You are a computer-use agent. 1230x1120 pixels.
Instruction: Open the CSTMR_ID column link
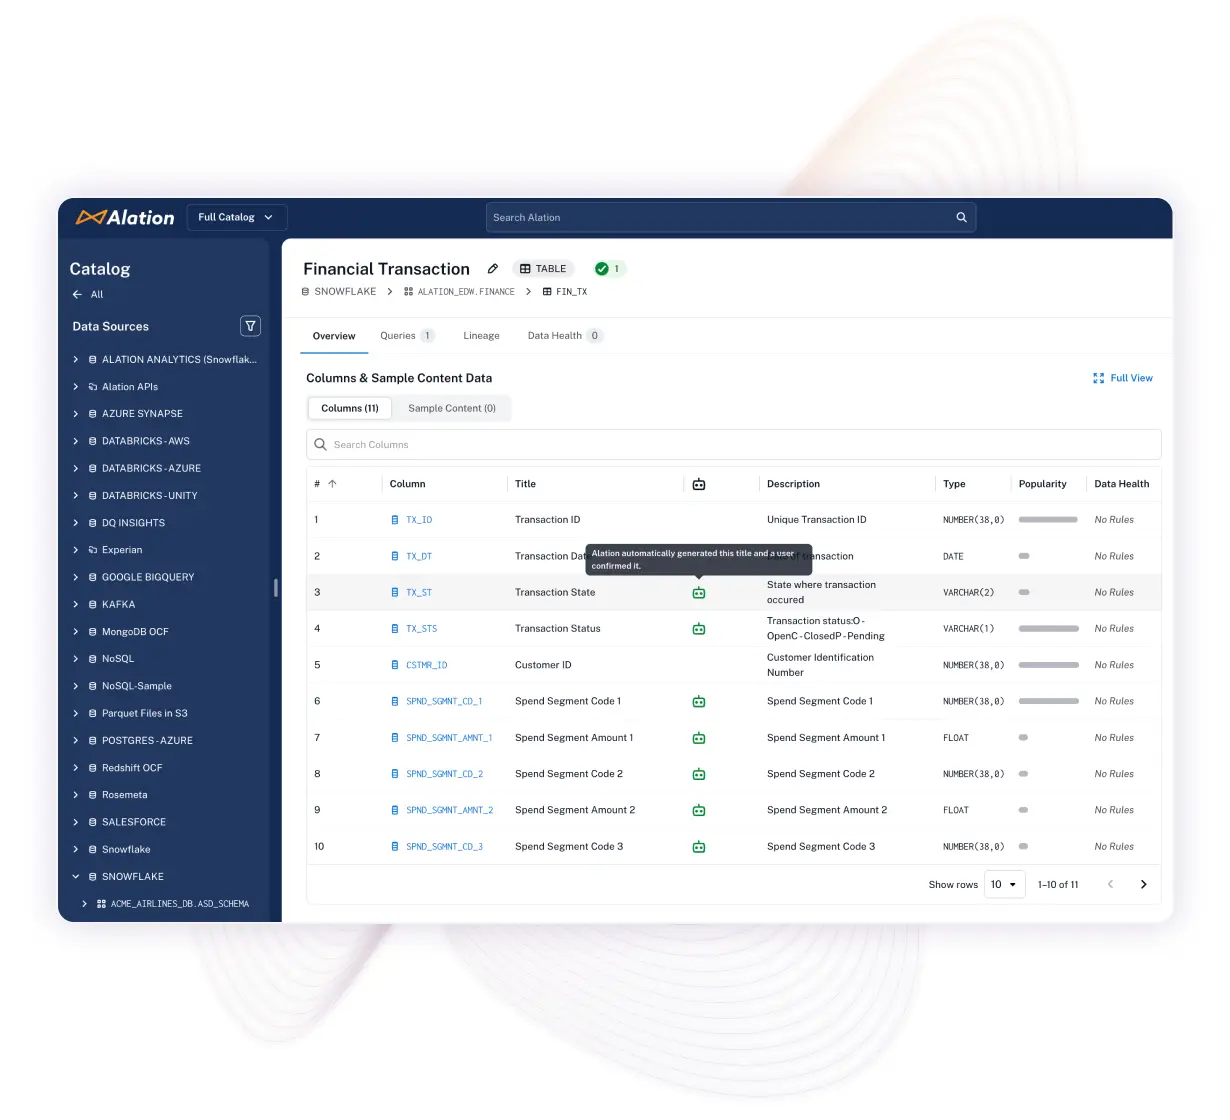click(426, 665)
